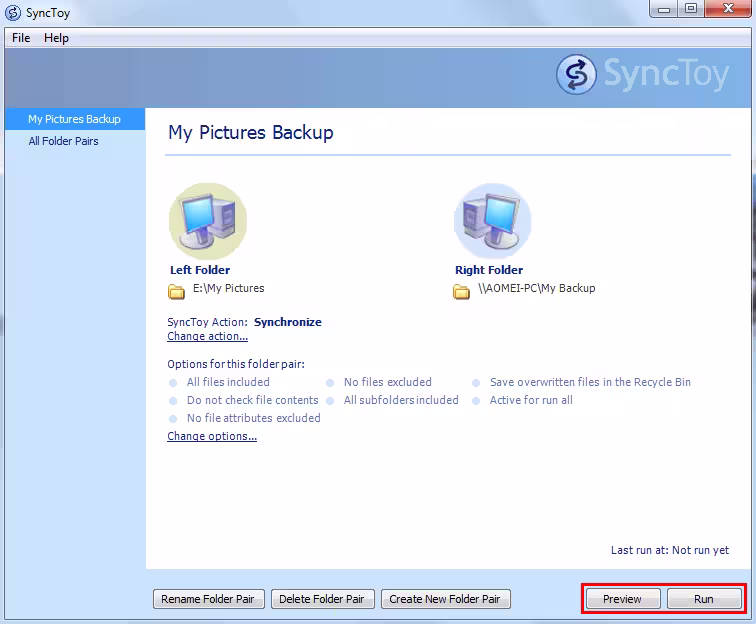The height and width of the screenshot is (624, 756).
Task: Click the Left Folder computer icon
Action: (208, 221)
